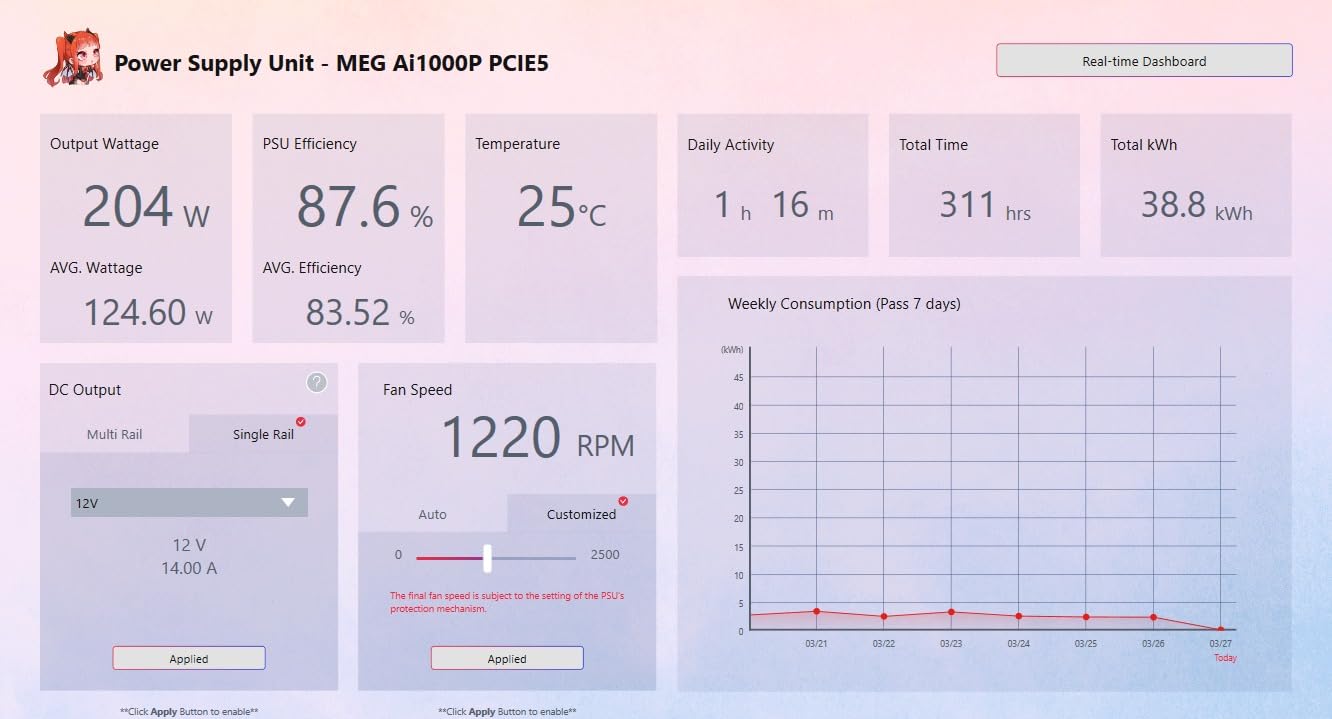Open the 12V rail dropdown
This screenshot has width=1332, height=719.
coord(189,503)
